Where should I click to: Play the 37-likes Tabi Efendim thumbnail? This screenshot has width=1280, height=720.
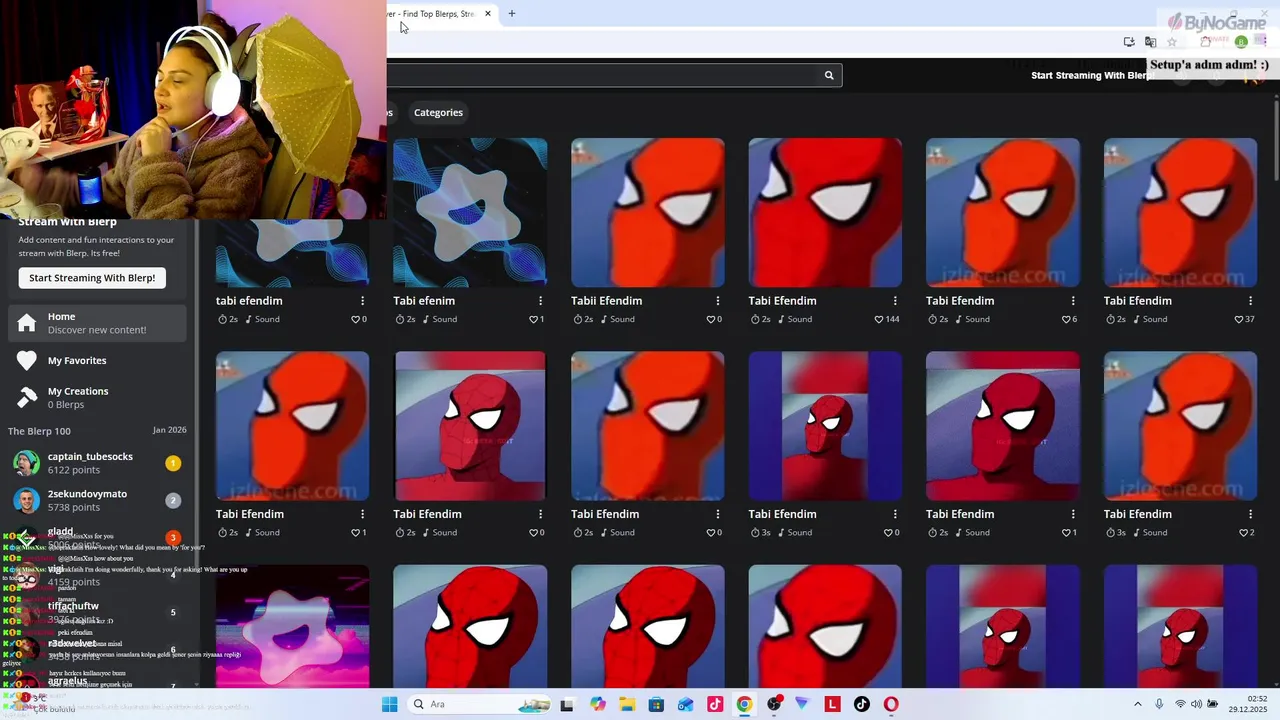tap(1180, 212)
